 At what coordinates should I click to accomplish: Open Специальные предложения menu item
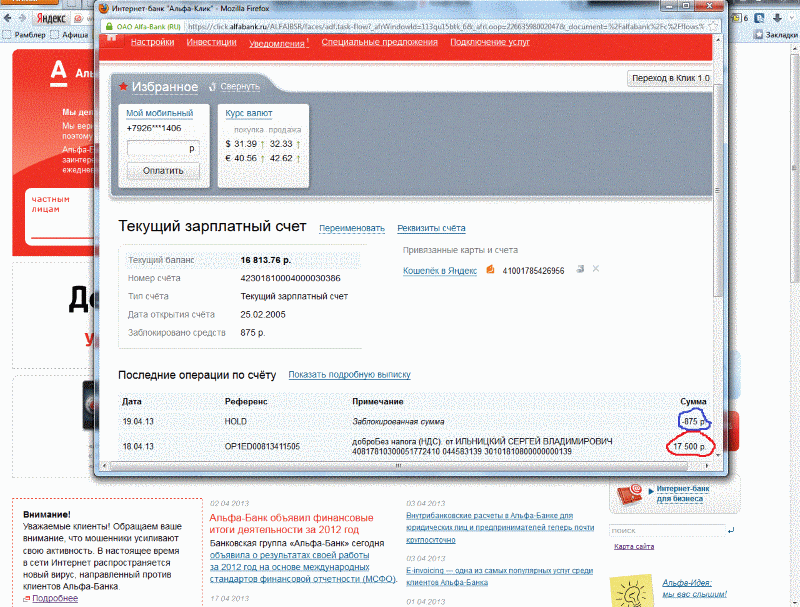coord(379,42)
